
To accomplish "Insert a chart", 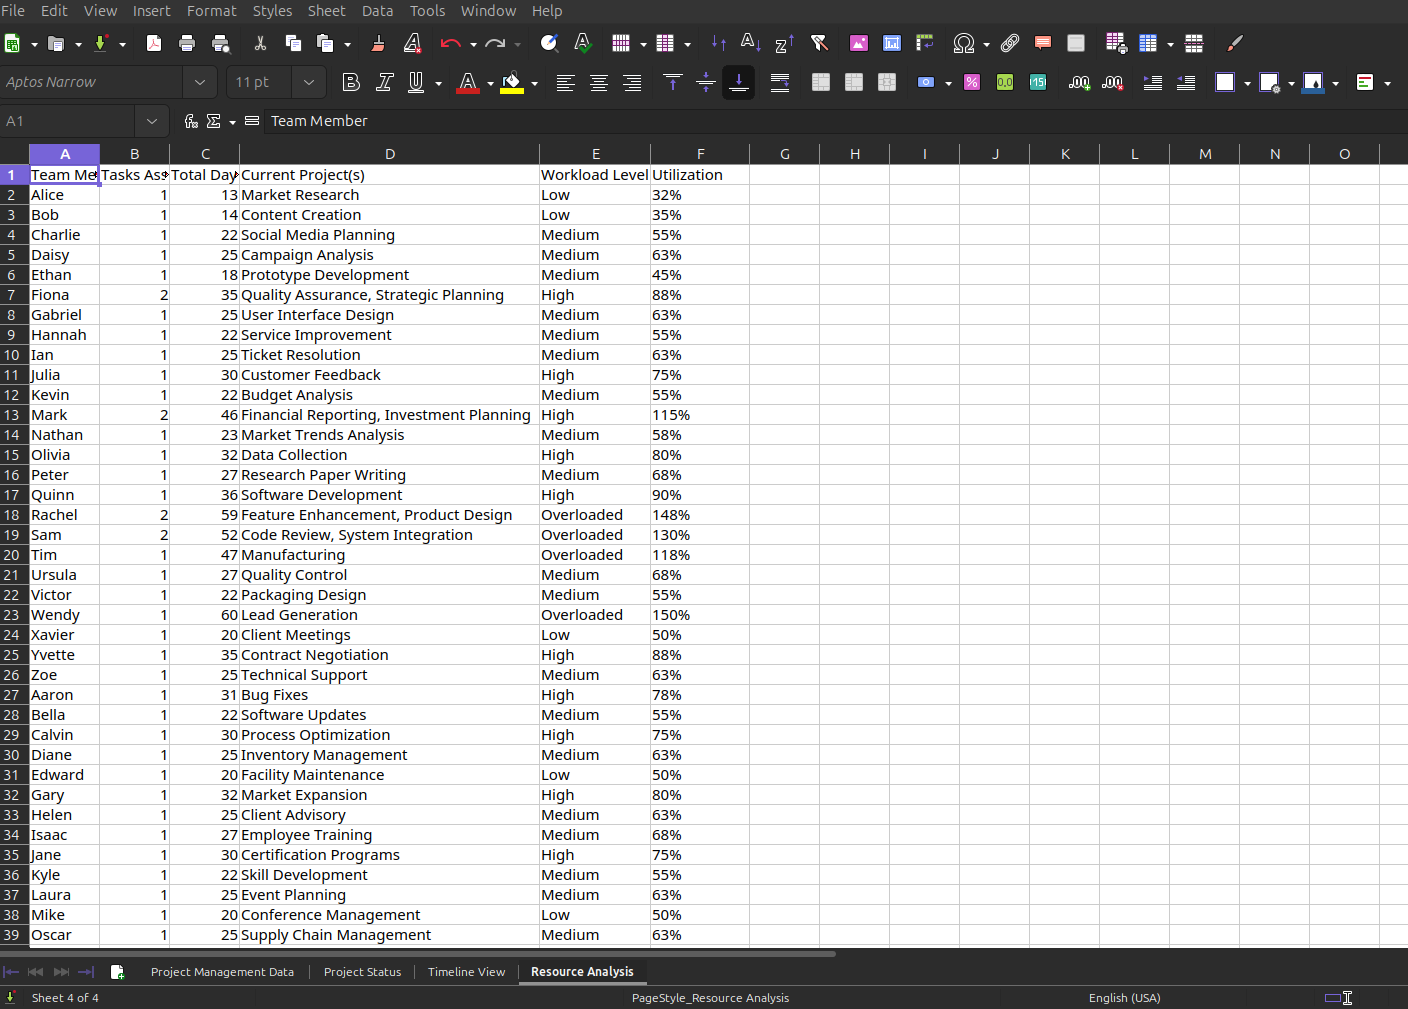I will point(892,43).
